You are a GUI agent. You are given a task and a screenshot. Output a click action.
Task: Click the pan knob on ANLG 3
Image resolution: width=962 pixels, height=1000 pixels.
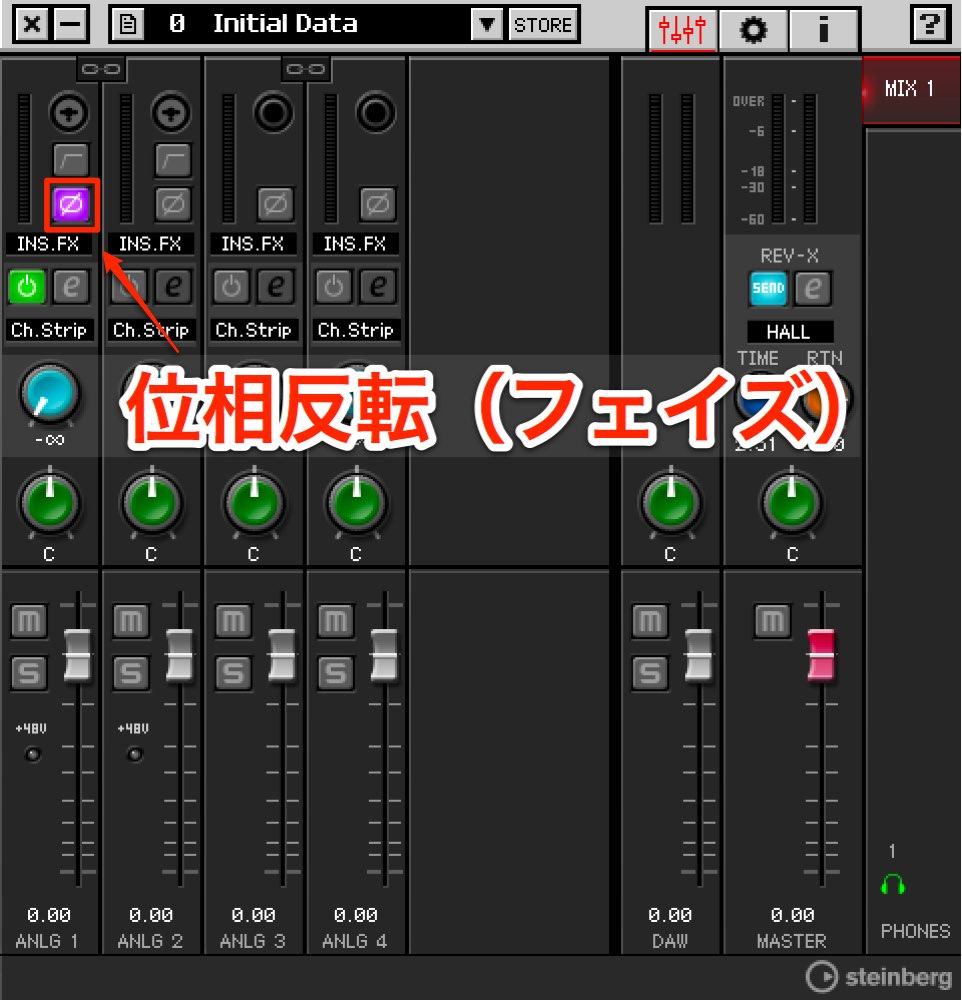255,504
